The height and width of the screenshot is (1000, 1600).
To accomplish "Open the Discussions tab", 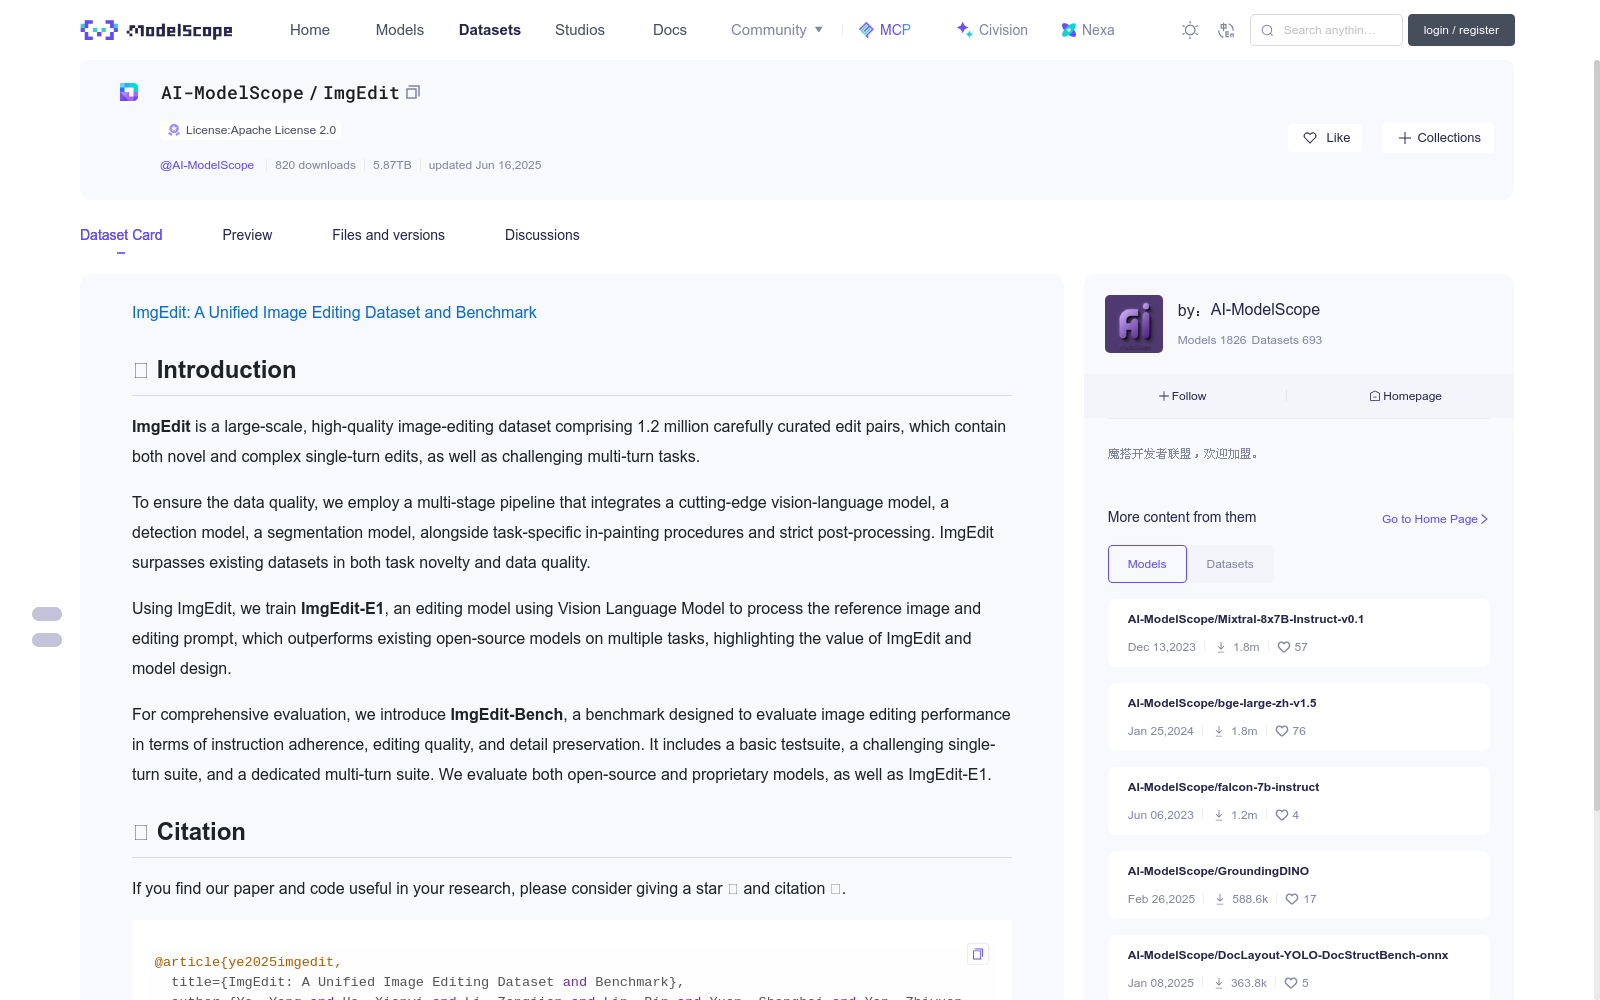I will point(542,235).
